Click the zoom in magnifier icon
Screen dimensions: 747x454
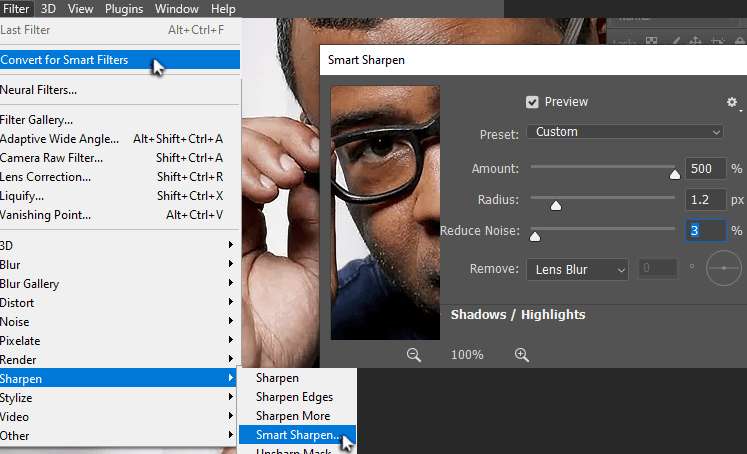(x=521, y=354)
